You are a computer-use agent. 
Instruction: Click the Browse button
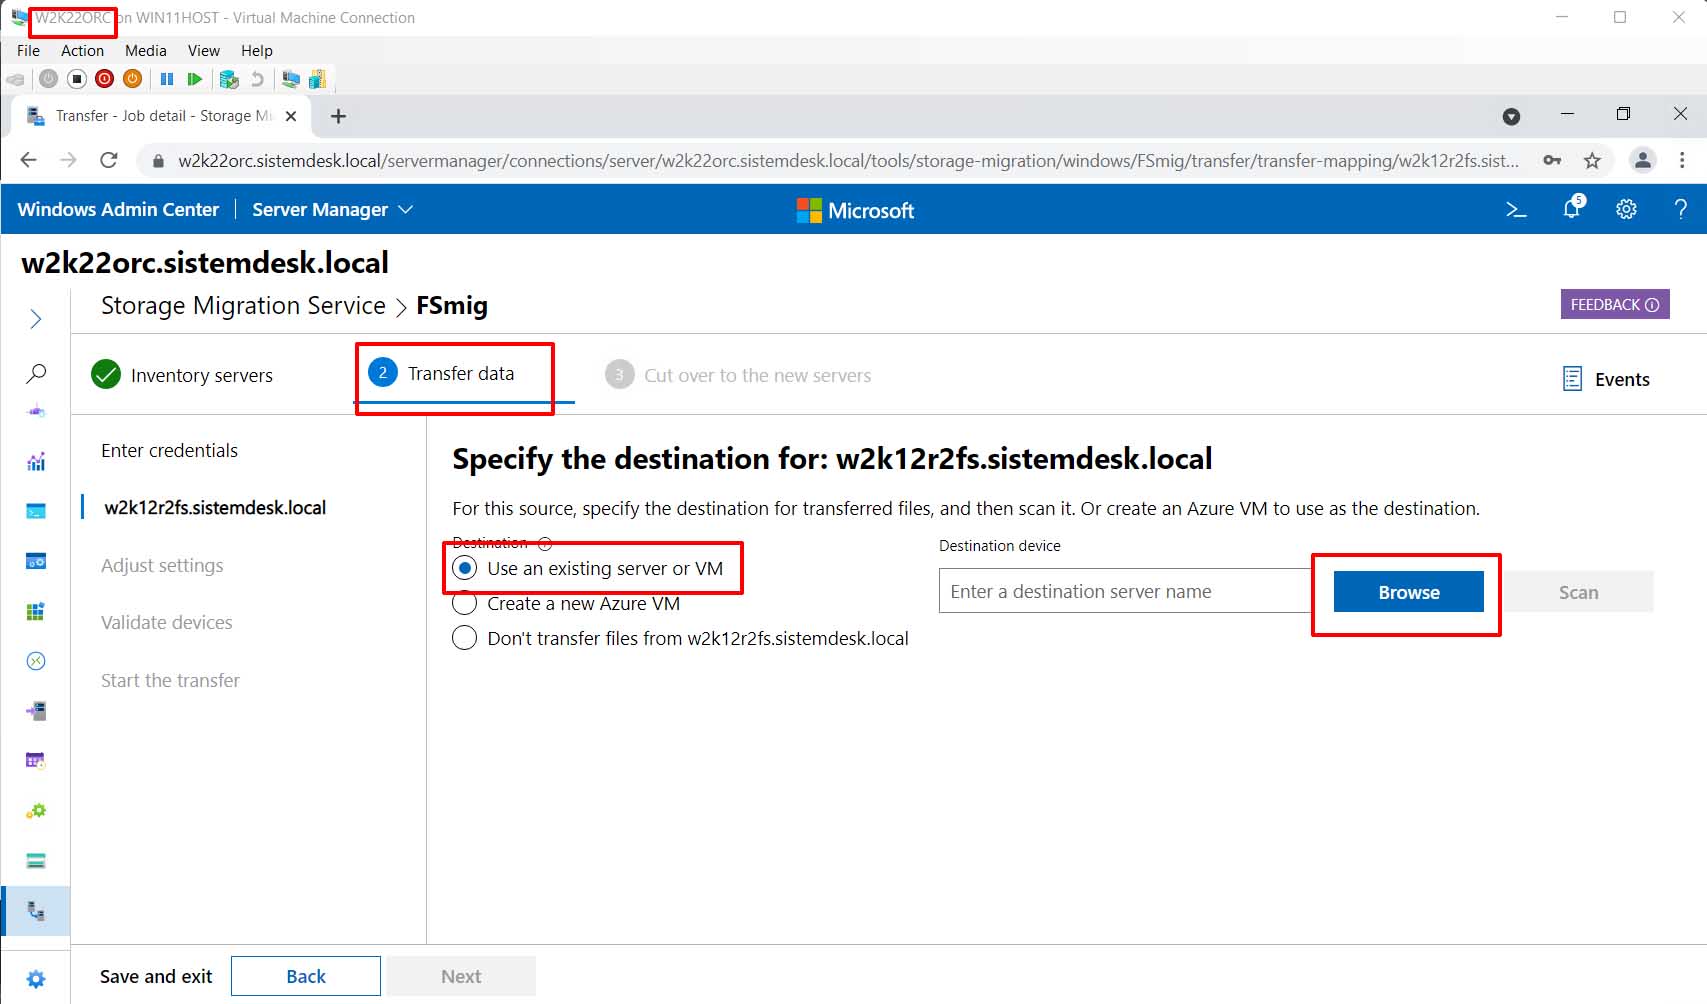click(x=1408, y=592)
